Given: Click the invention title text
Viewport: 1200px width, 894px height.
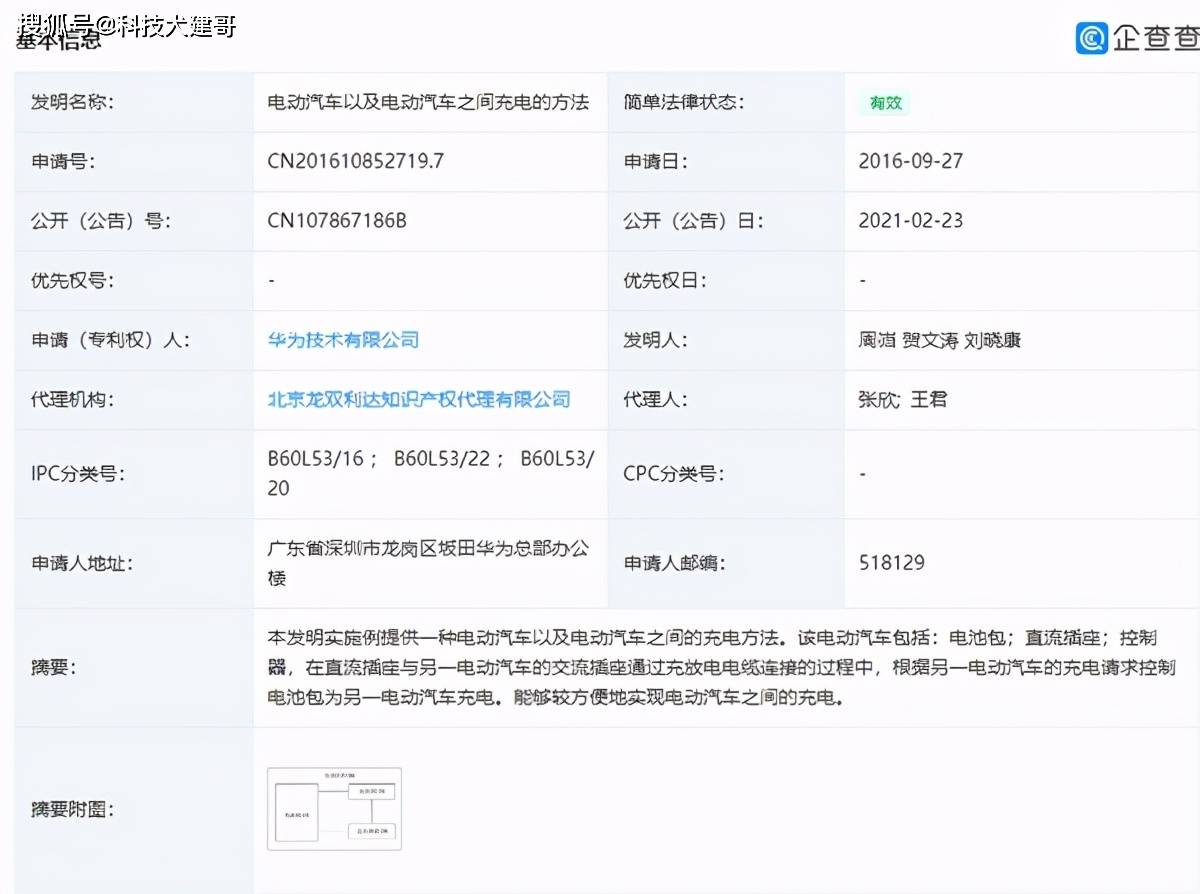Looking at the screenshot, I should click(428, 102).
